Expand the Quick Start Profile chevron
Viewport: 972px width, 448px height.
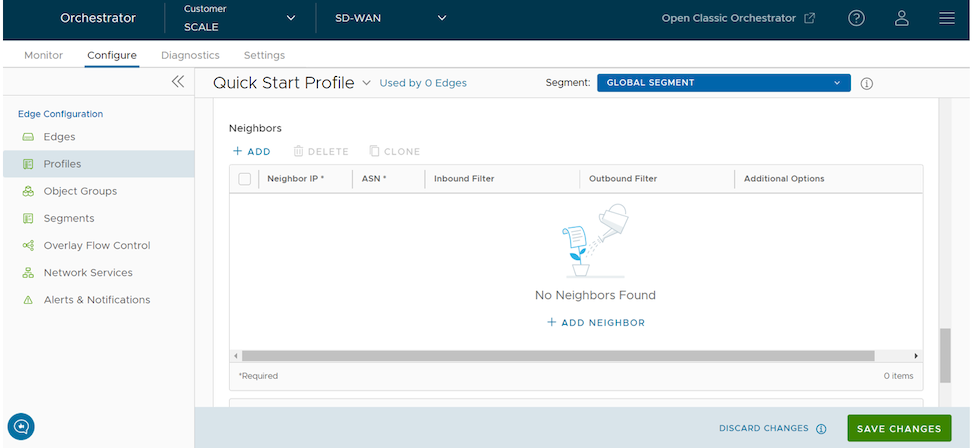[366, 83]
